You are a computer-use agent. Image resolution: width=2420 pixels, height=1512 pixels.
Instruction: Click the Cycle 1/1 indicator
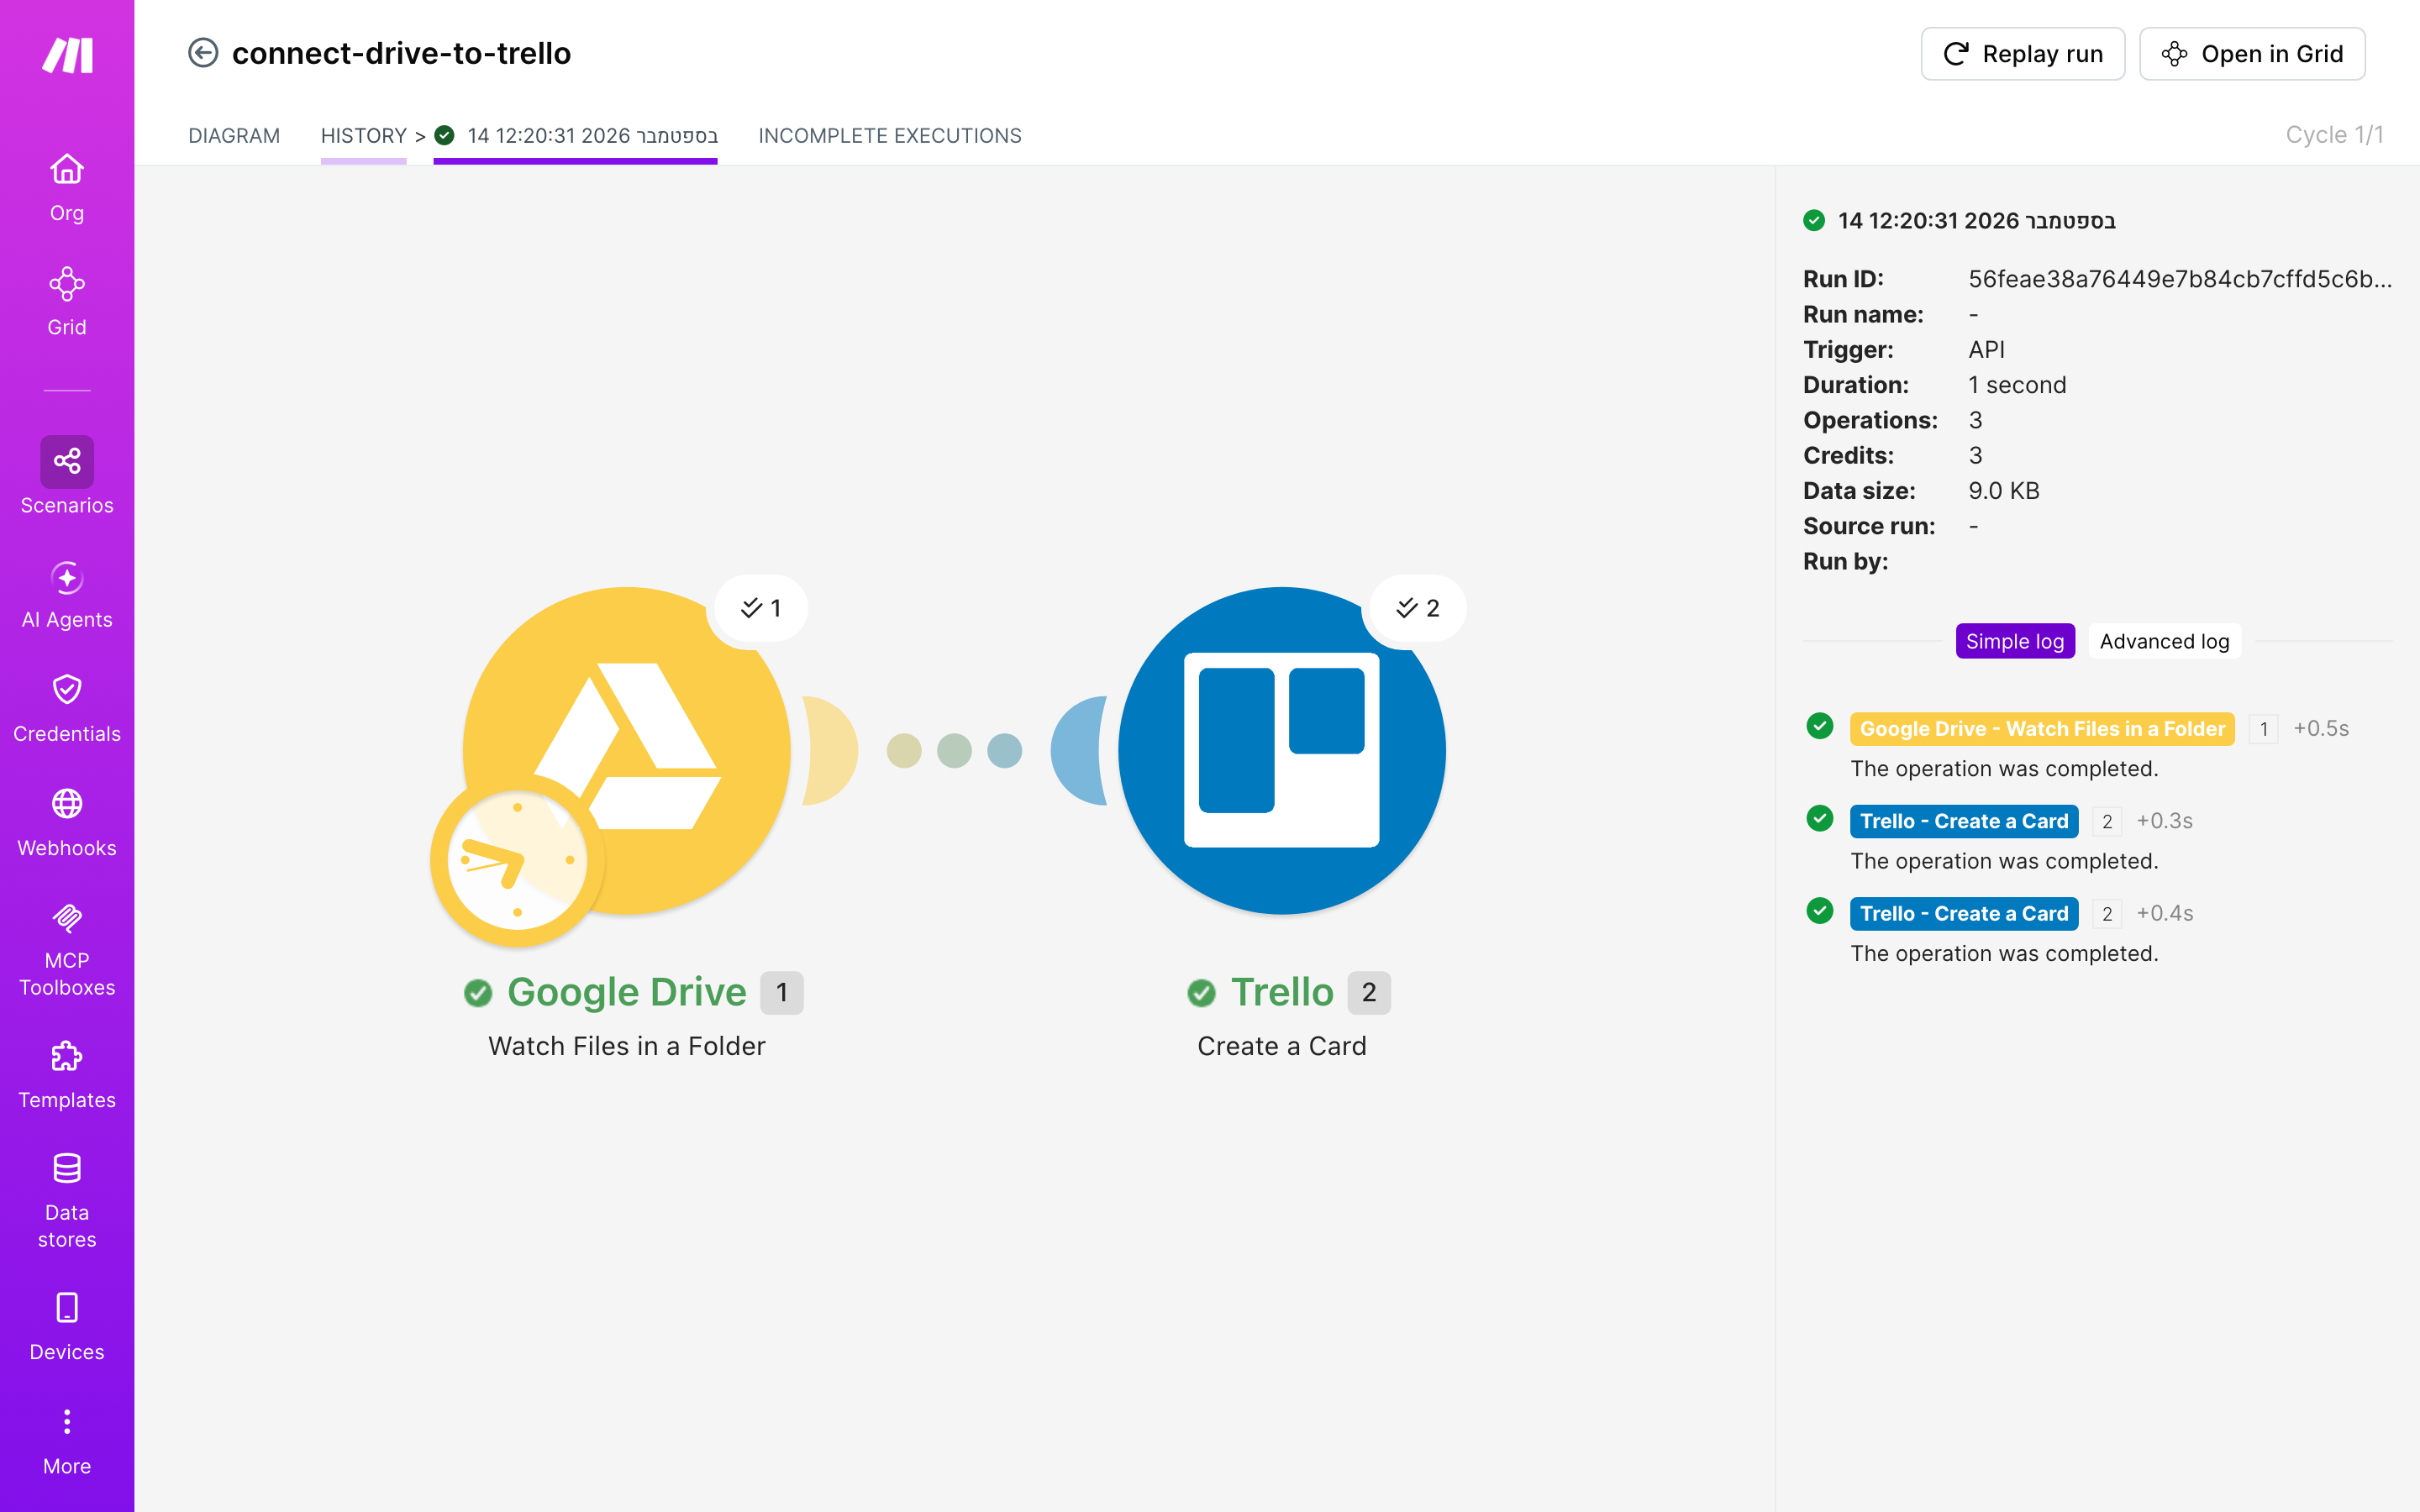click(2334, 135)
